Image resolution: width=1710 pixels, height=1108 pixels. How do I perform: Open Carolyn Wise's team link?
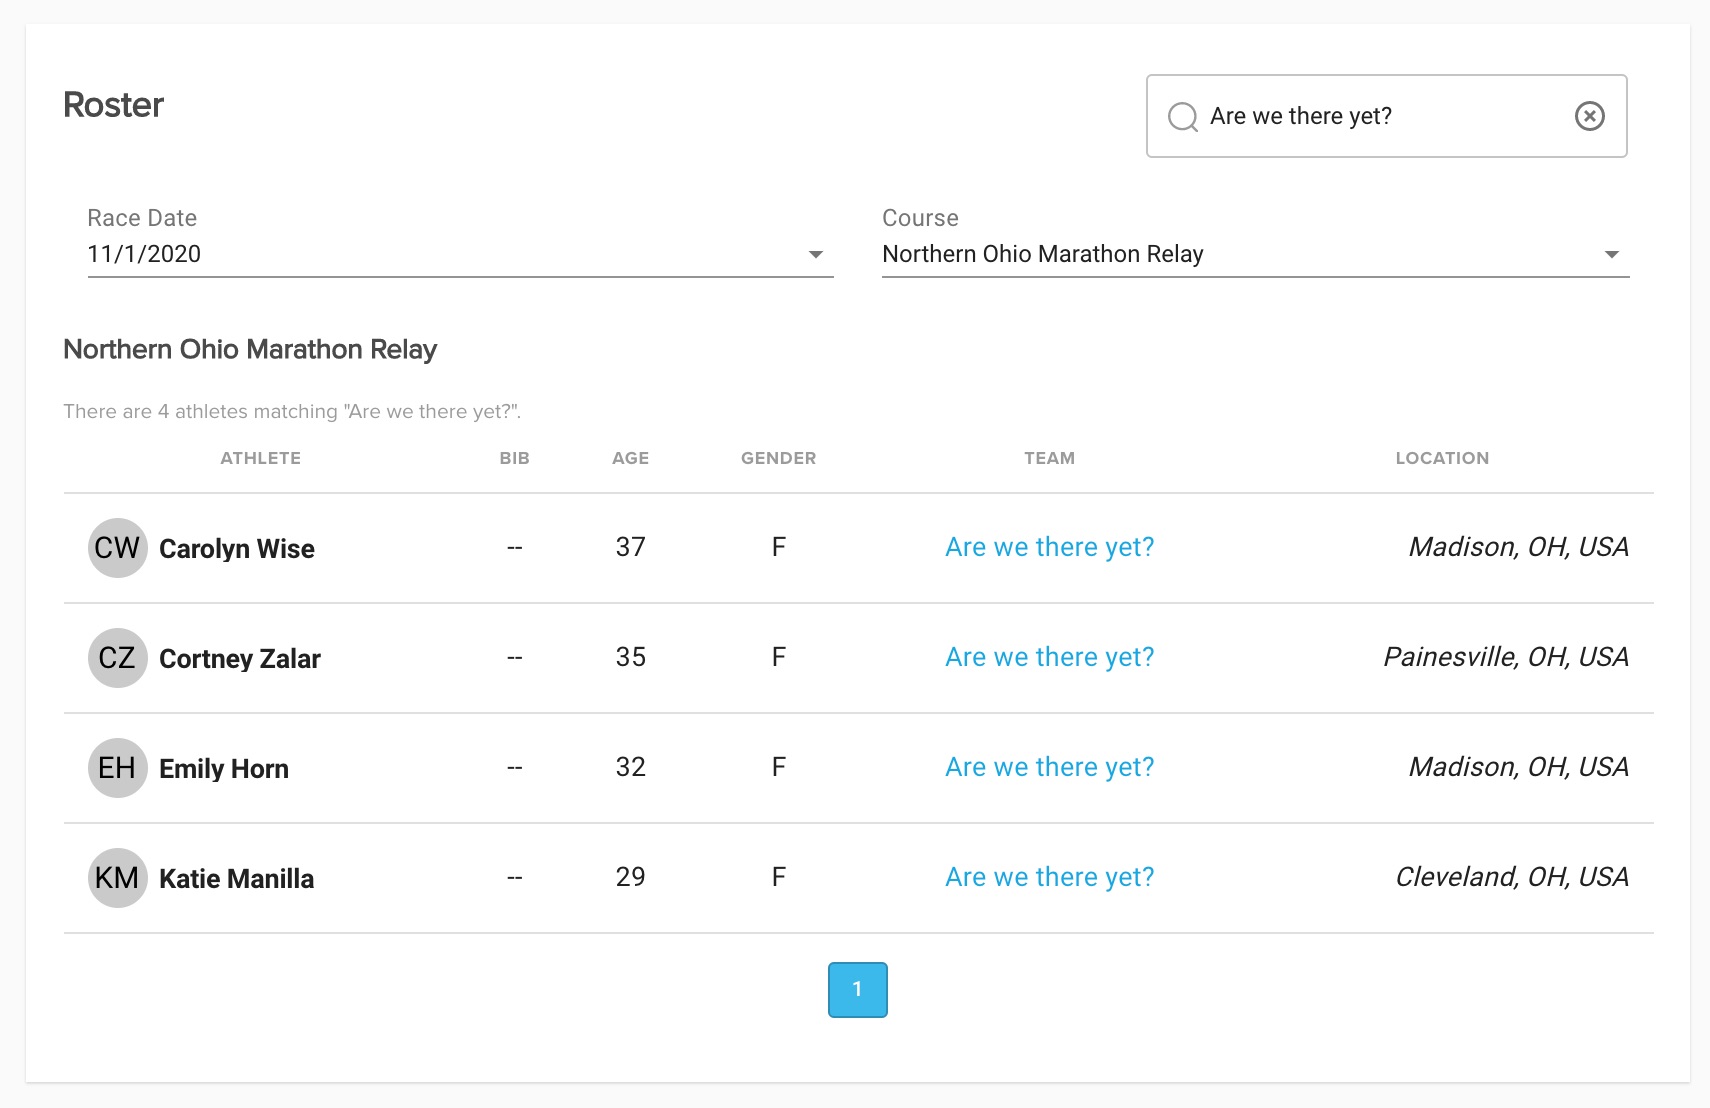point(1050,547)
